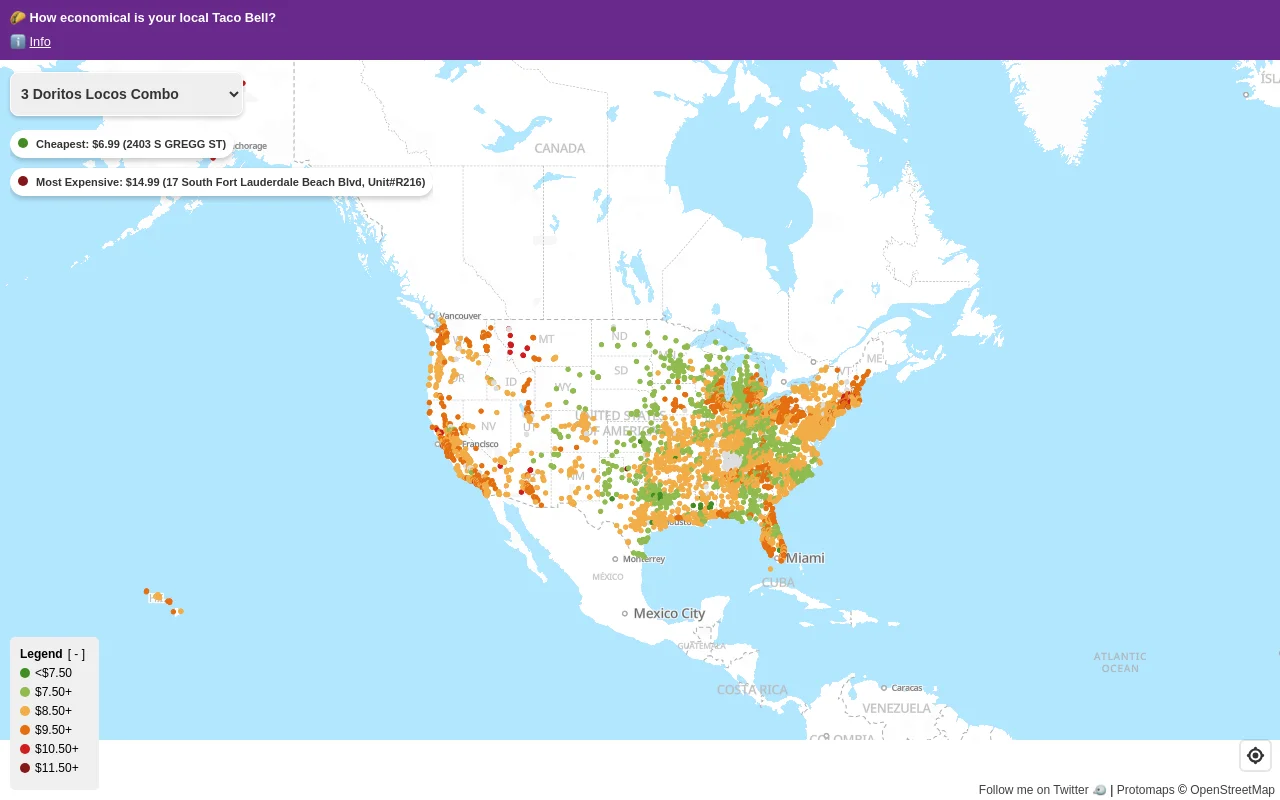Click the CANADA country label
This screenshot has width=1280, height=800.
click(x=560, y=148)
